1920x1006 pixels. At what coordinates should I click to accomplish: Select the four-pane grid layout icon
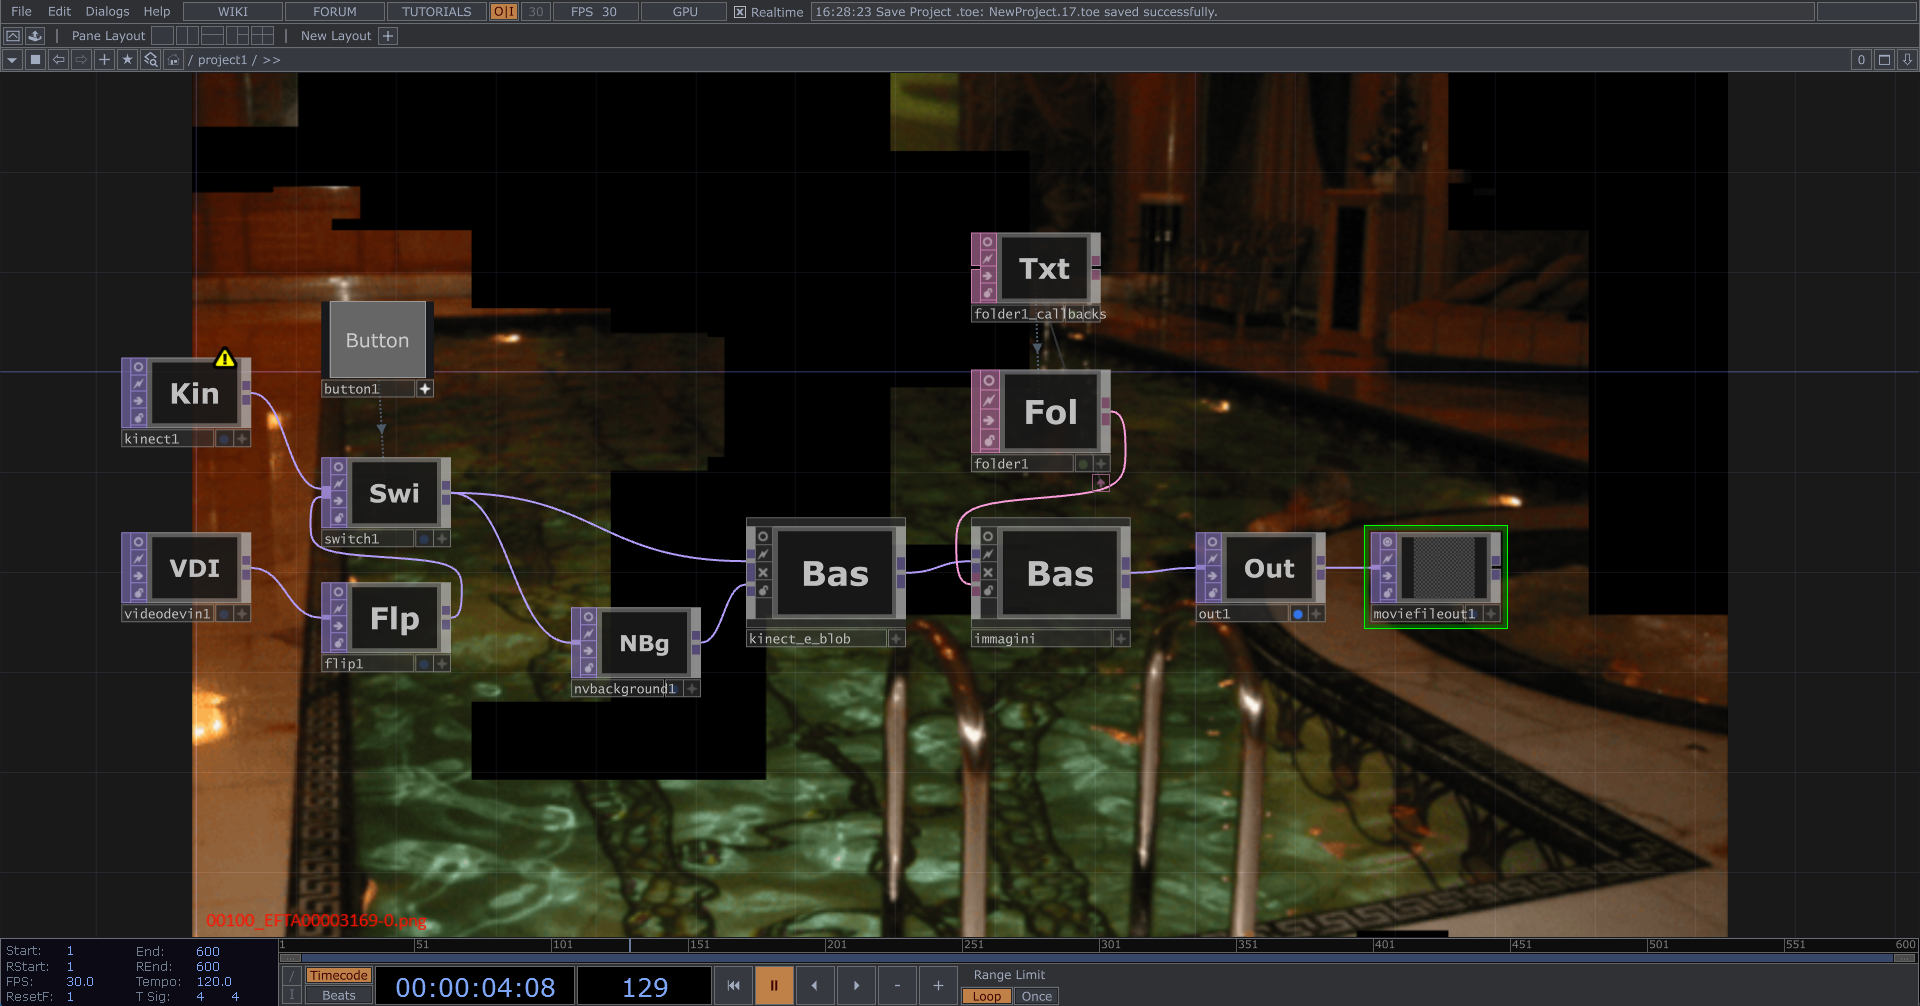click(262, 36)
